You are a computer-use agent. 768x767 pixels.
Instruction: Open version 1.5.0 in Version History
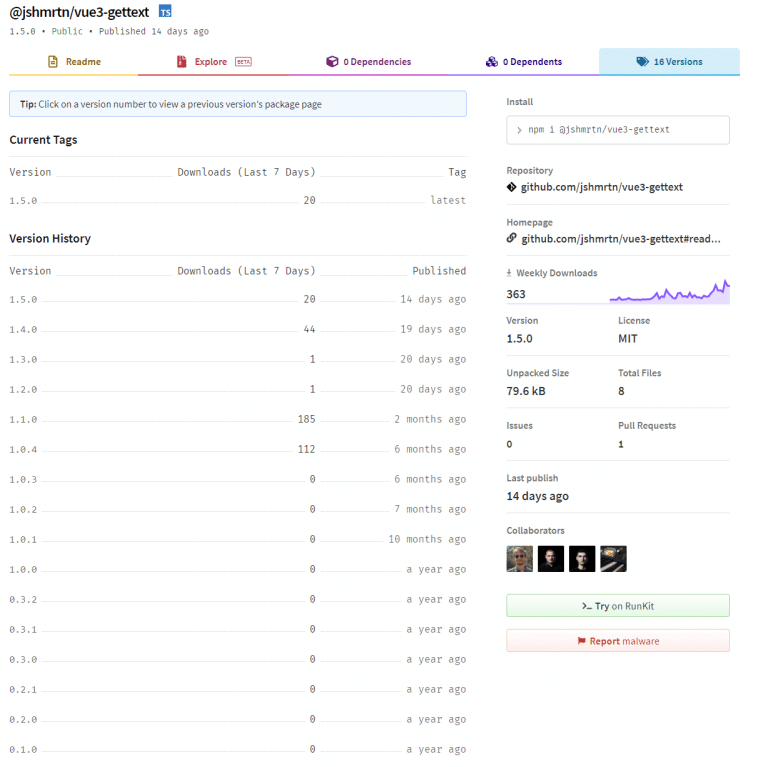pos(23,300)
